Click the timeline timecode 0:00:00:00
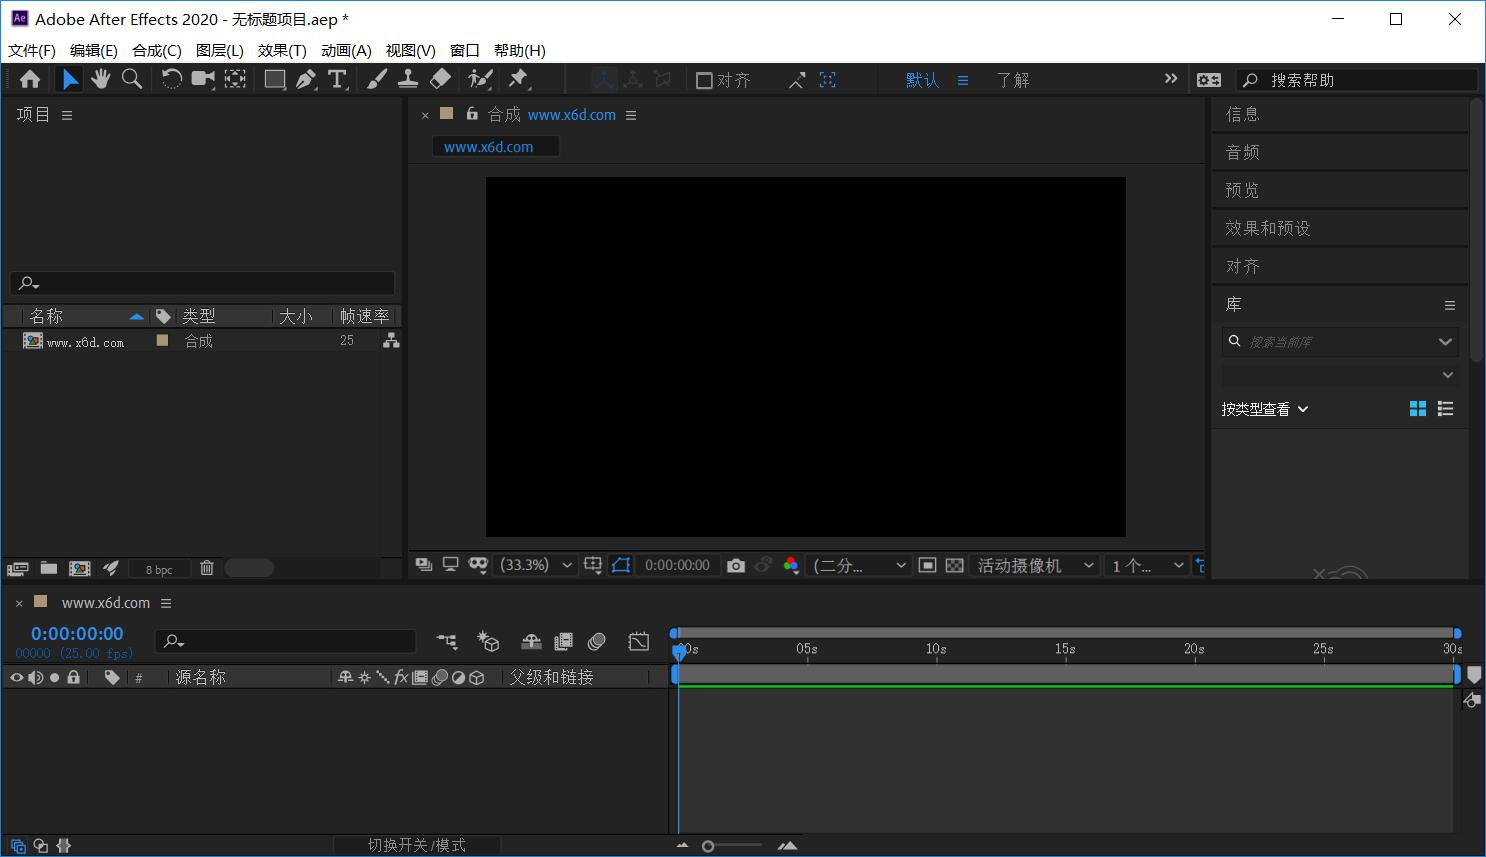This screenshot has width=1486, height=857. pyautogui.click(x=77, y=633)
